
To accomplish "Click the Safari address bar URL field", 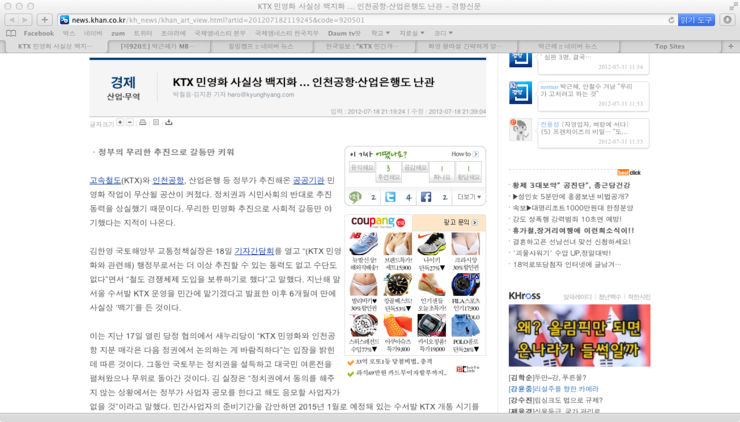I will click(x=360, y=19).
